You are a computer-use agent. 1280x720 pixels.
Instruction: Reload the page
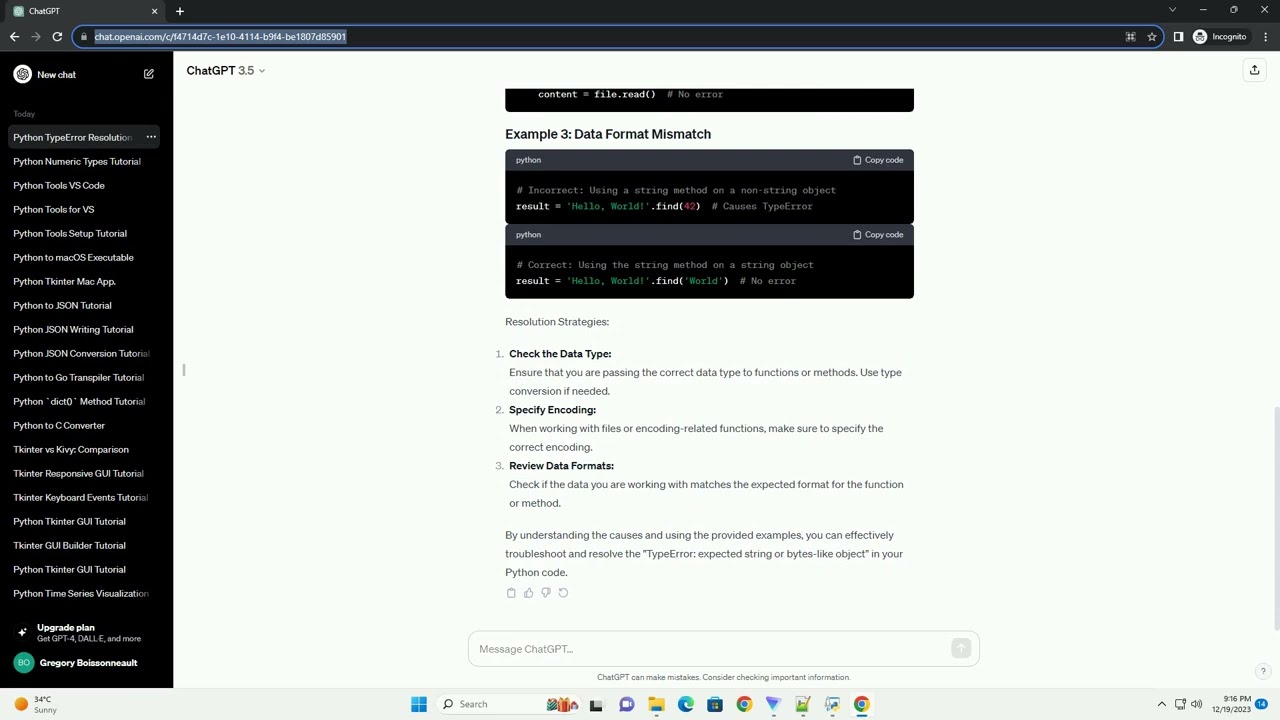point(57,37)
